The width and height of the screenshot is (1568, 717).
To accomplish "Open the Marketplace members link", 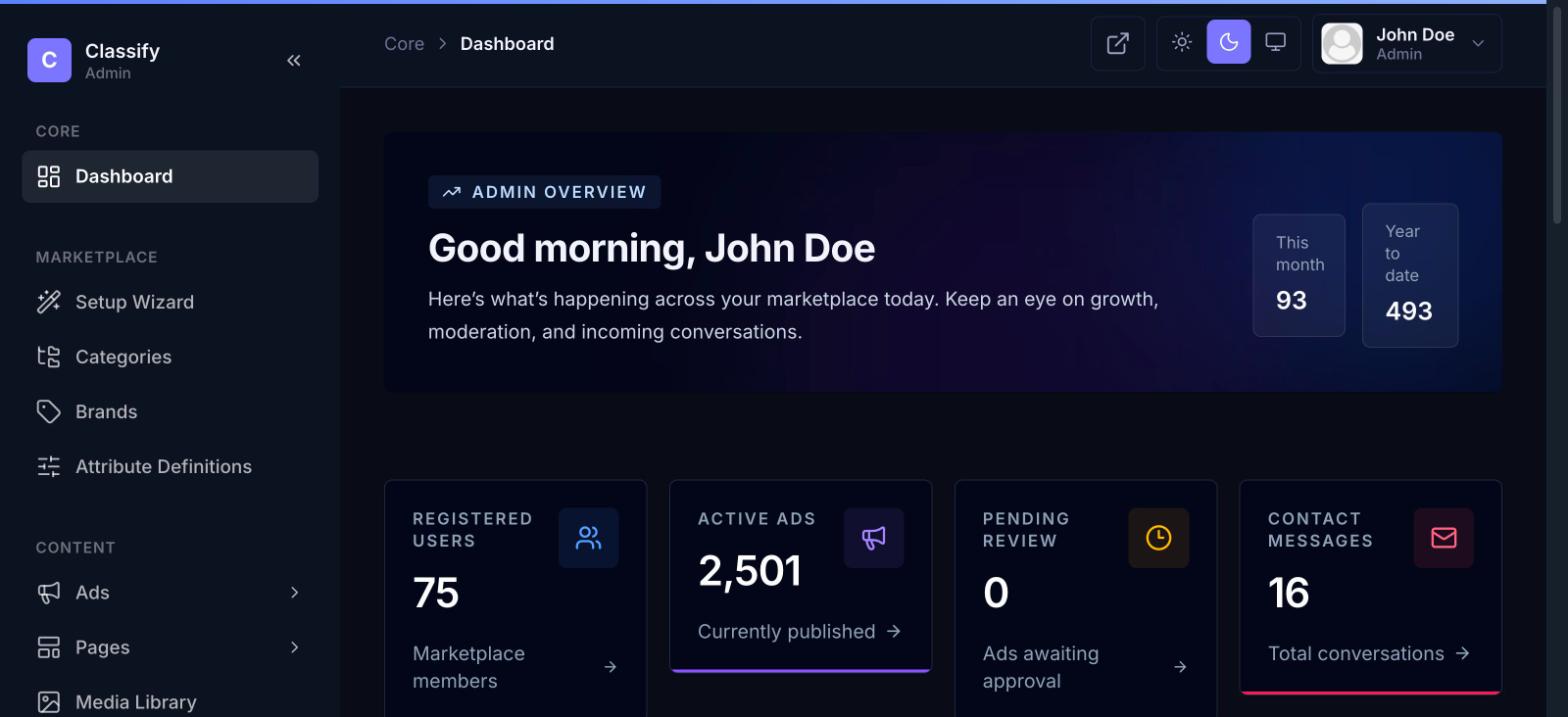I will 515,667.
